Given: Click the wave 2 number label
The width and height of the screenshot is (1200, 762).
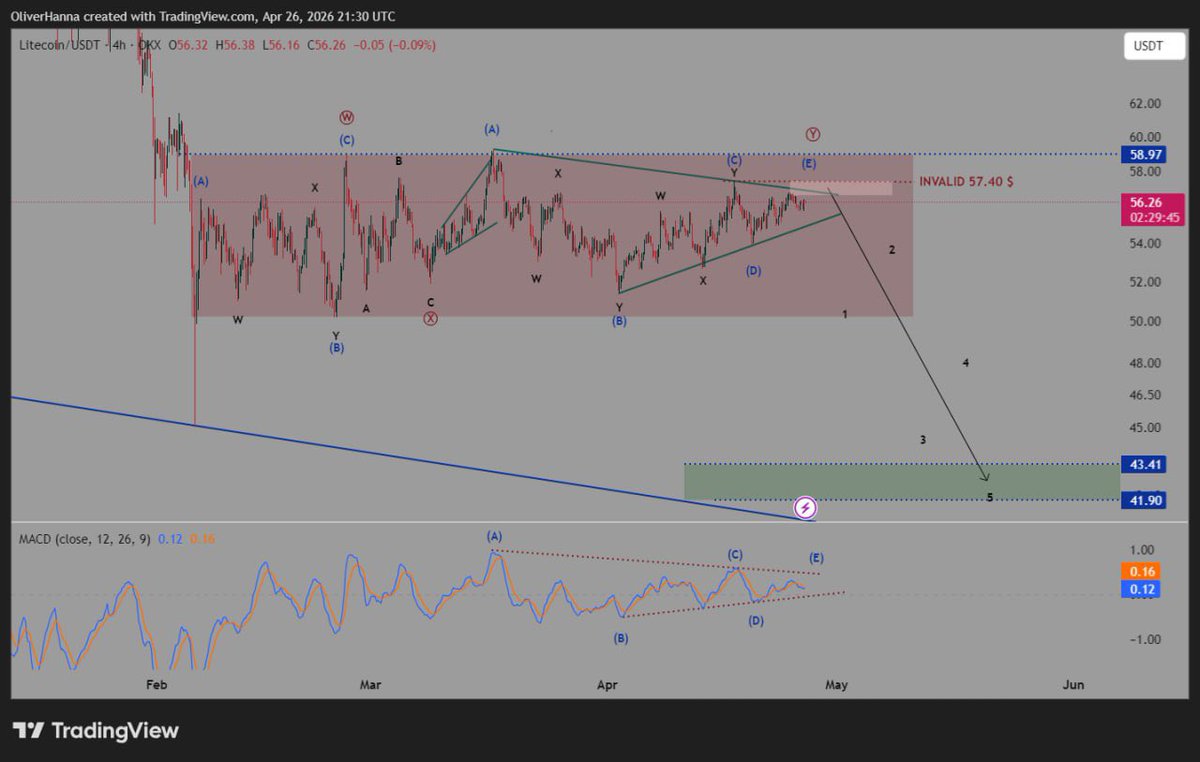Looking at the screenshot, I should point(892,249).
